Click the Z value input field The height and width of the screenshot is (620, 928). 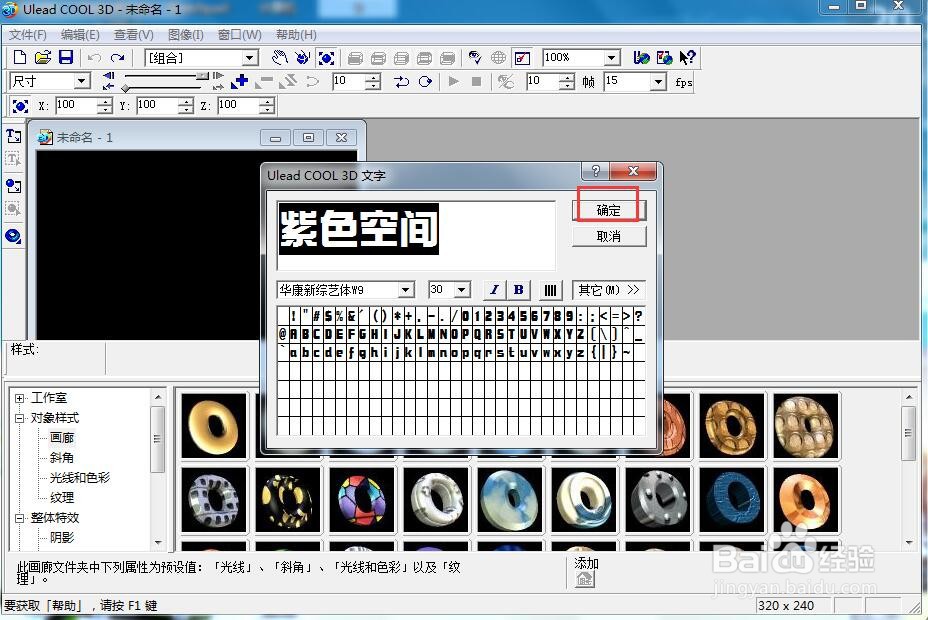pyautogui.click(x=238, y=105)
